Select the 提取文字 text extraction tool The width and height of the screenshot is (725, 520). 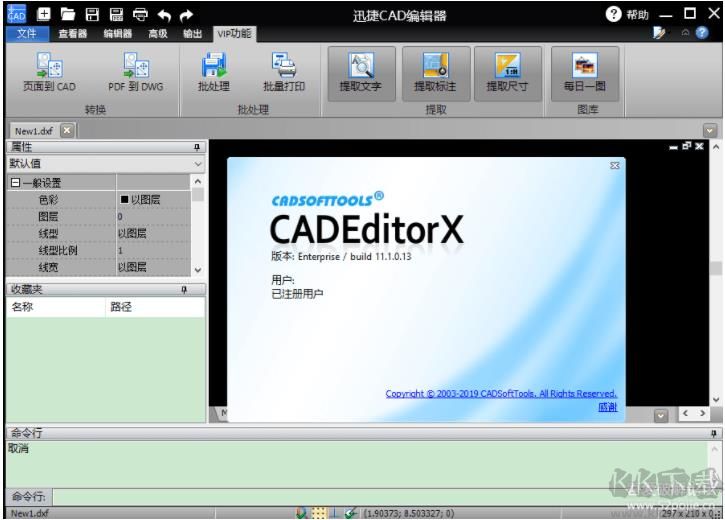coord(360,72)
